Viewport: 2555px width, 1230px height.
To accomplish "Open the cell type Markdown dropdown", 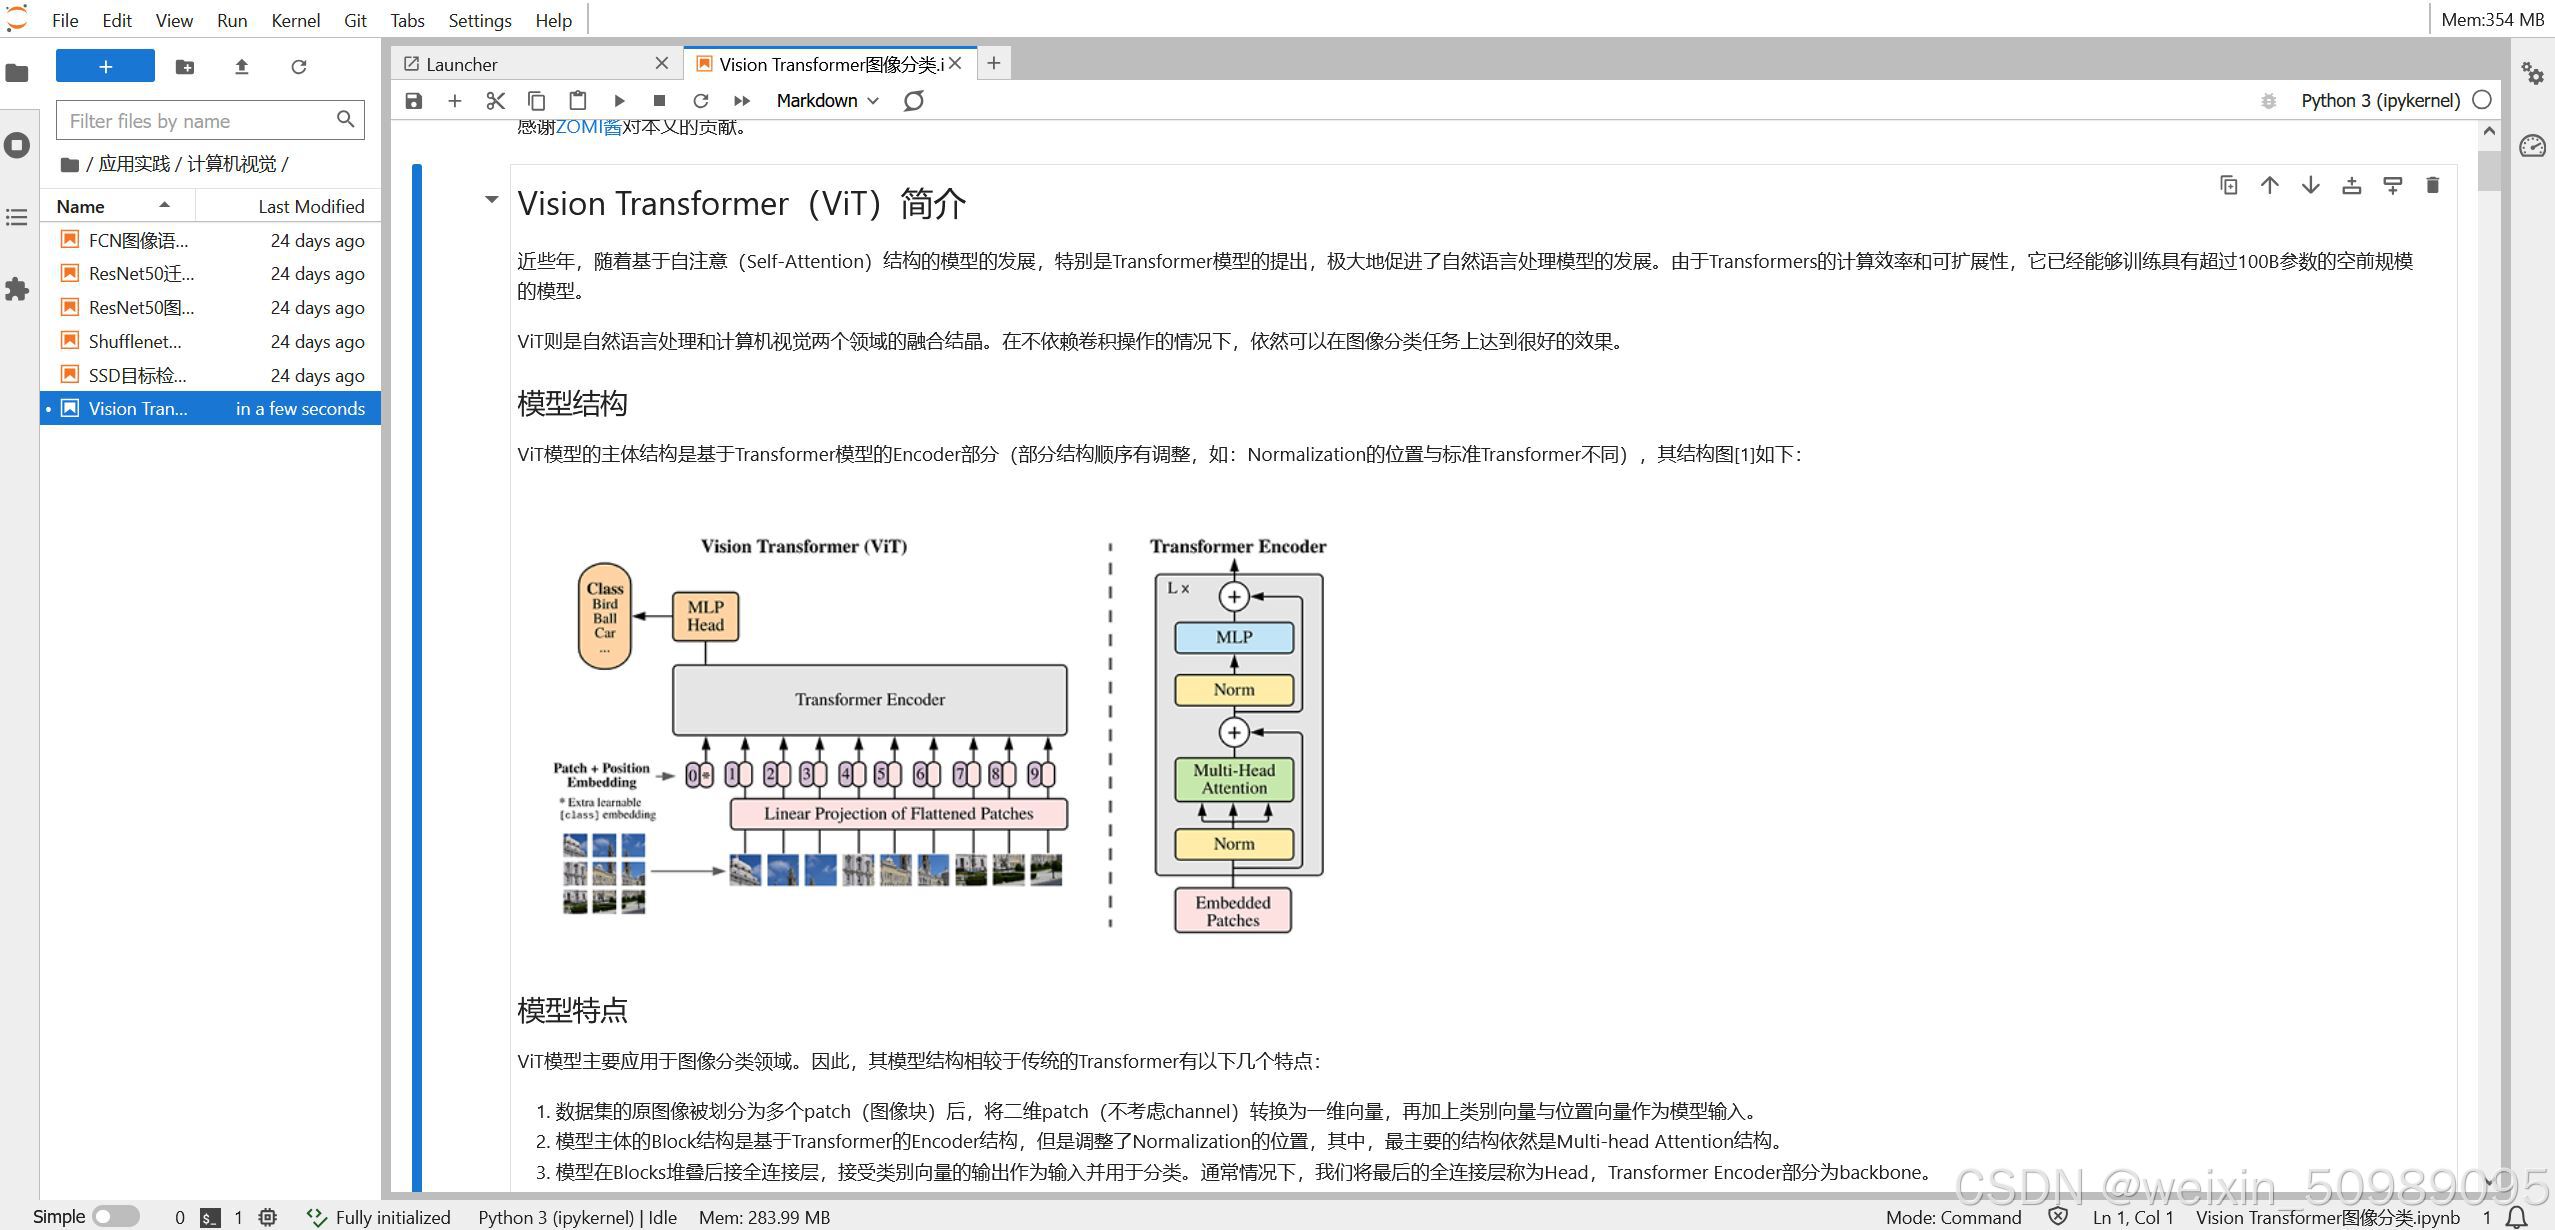I will click(x=827, y=101).
